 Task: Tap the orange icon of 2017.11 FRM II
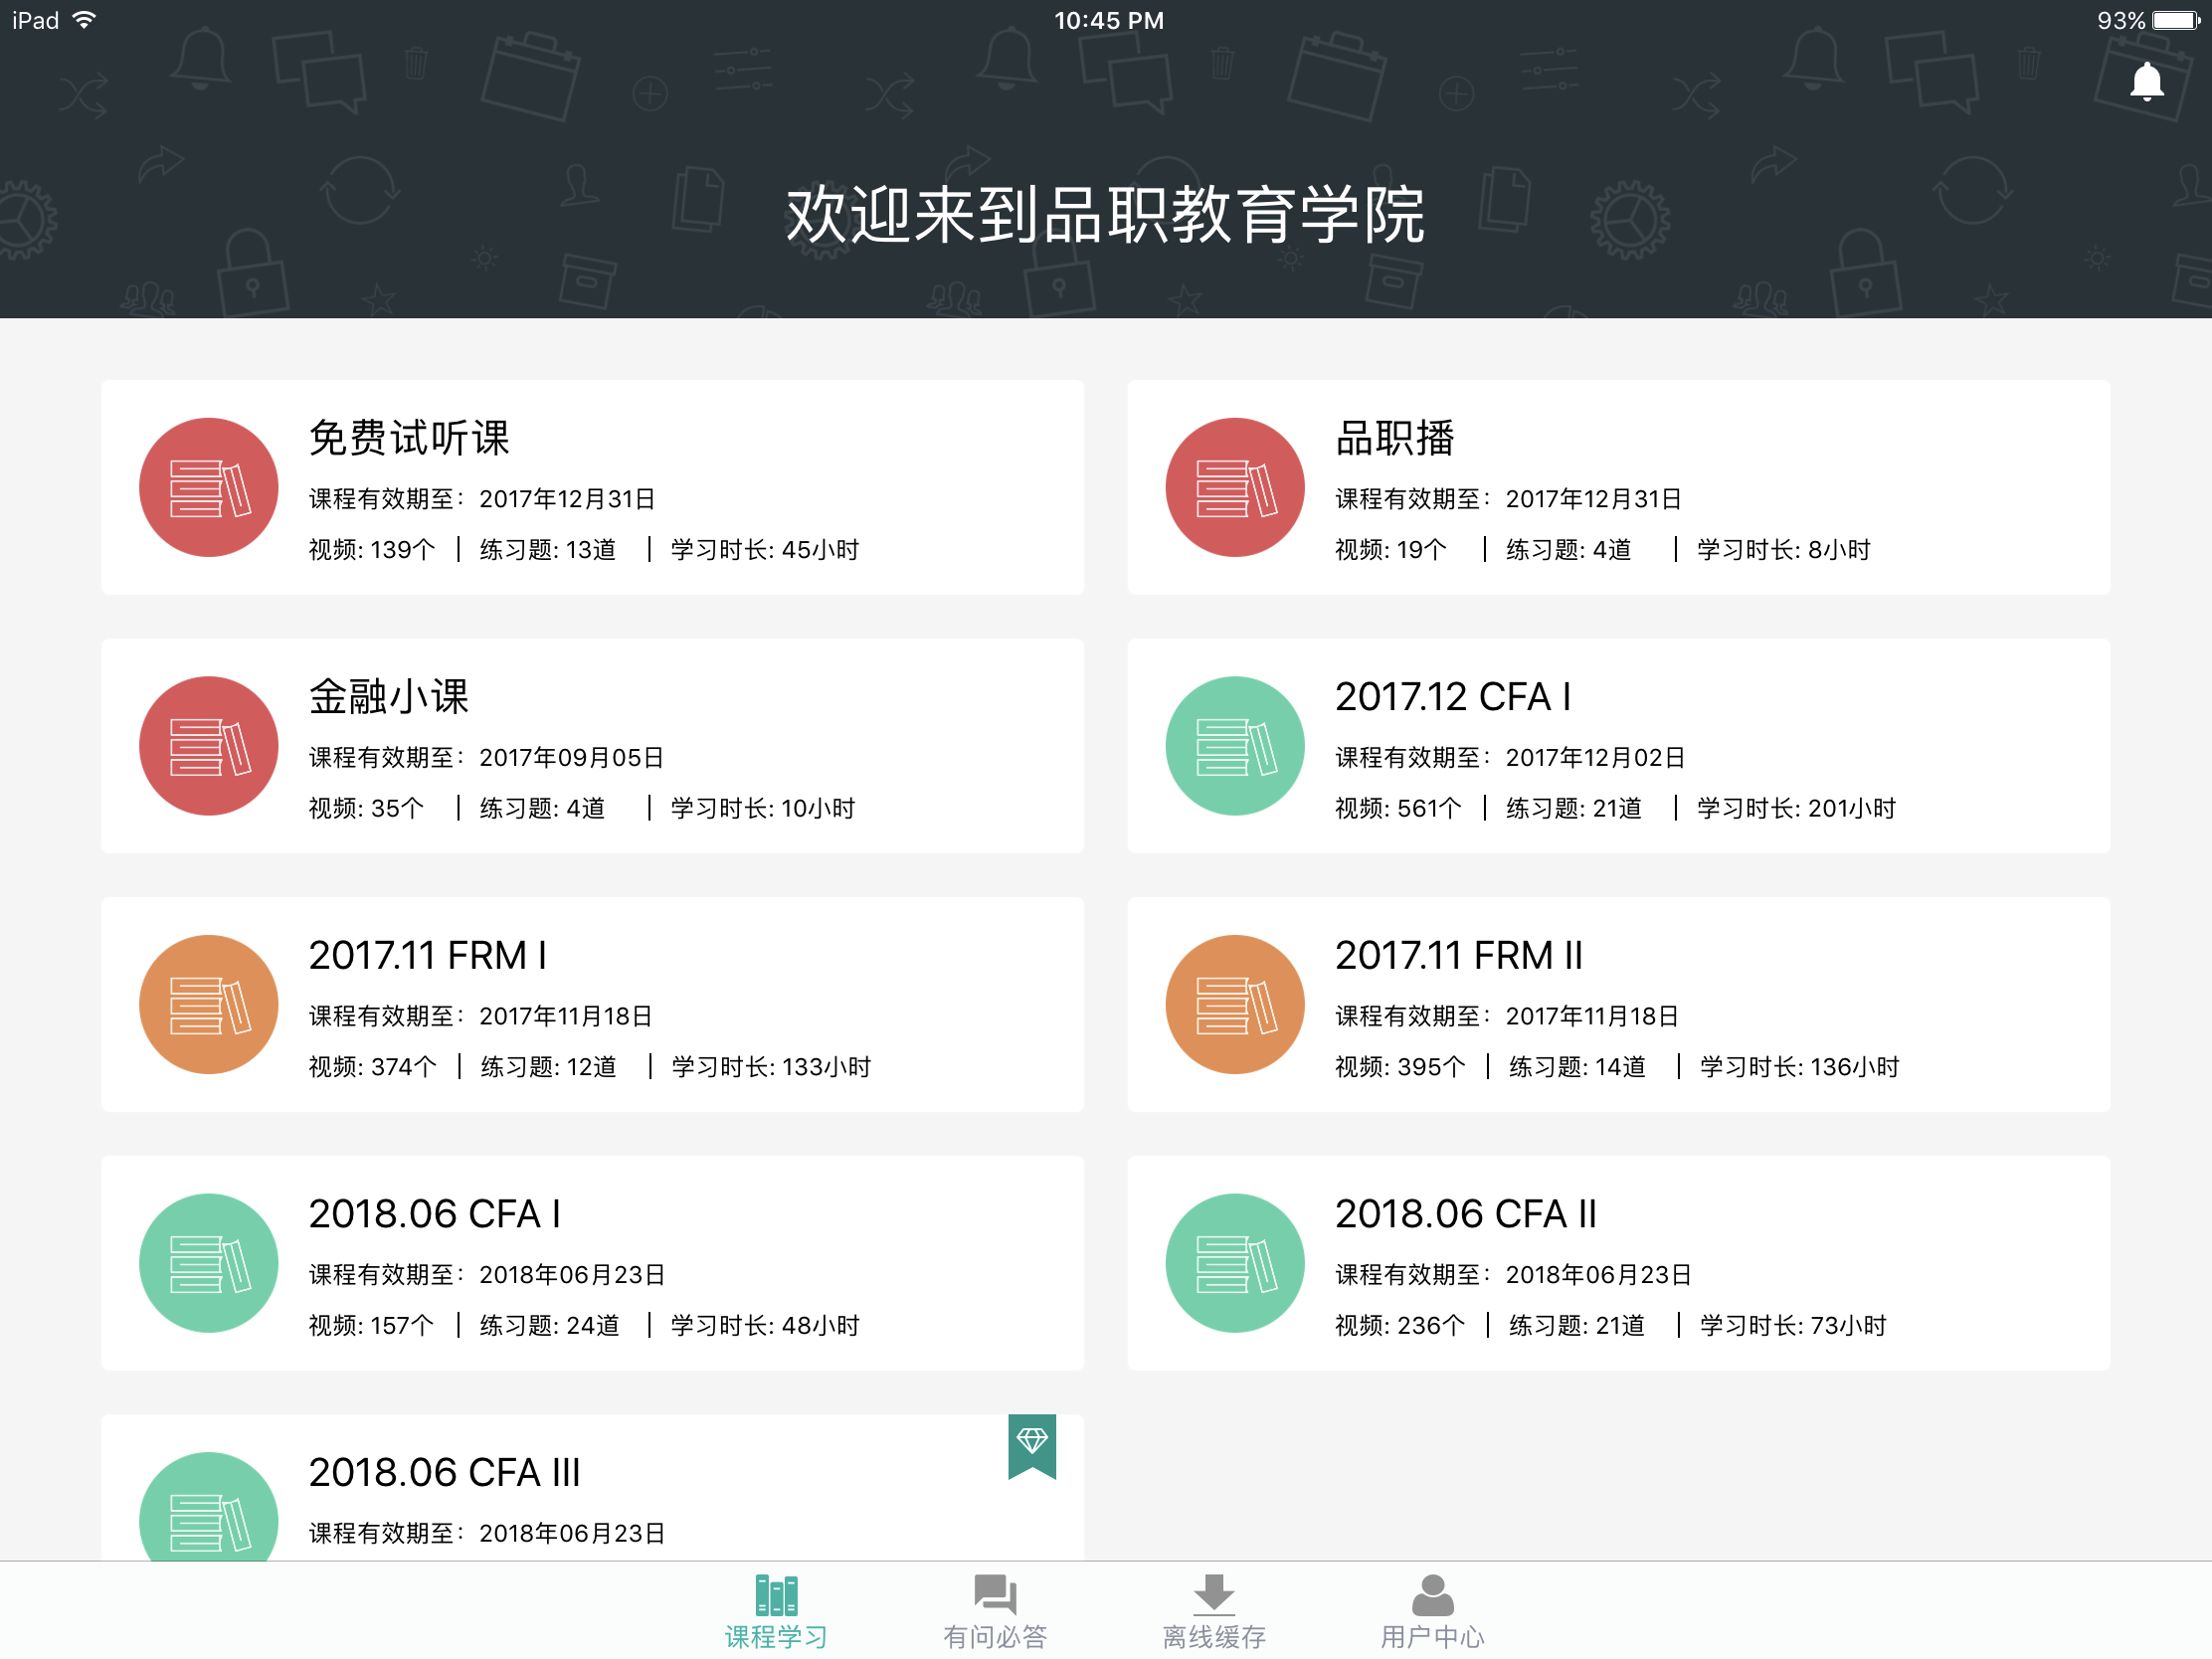pos(1235,1004)
